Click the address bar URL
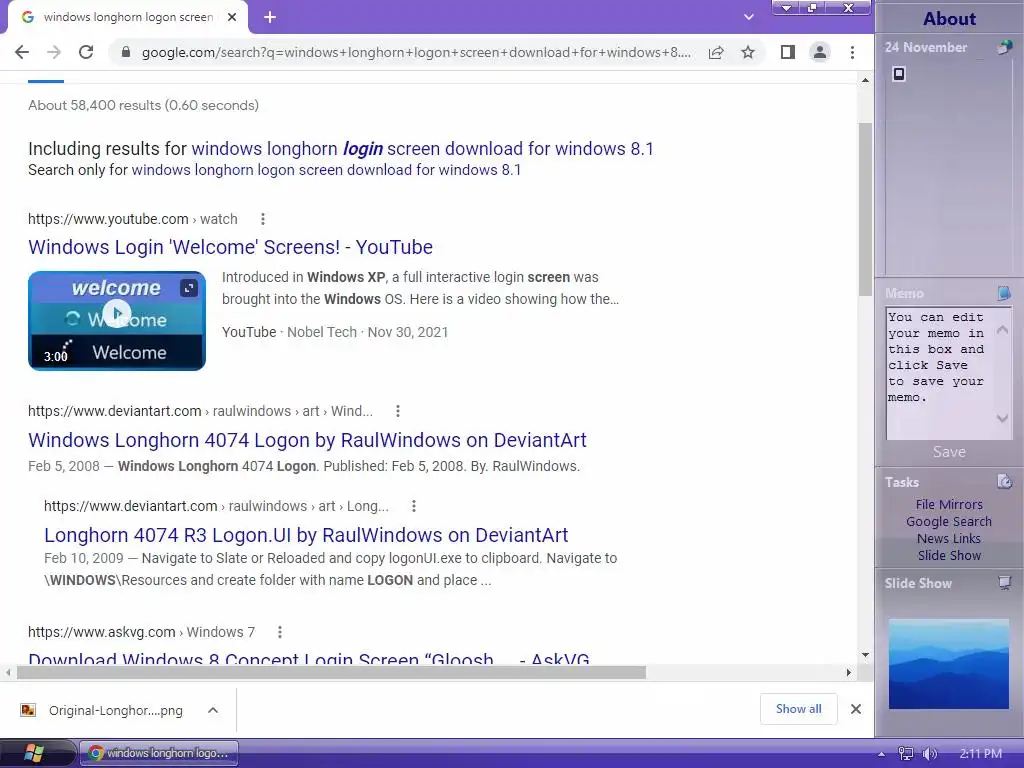The image size is (1024, 768). 416,52
